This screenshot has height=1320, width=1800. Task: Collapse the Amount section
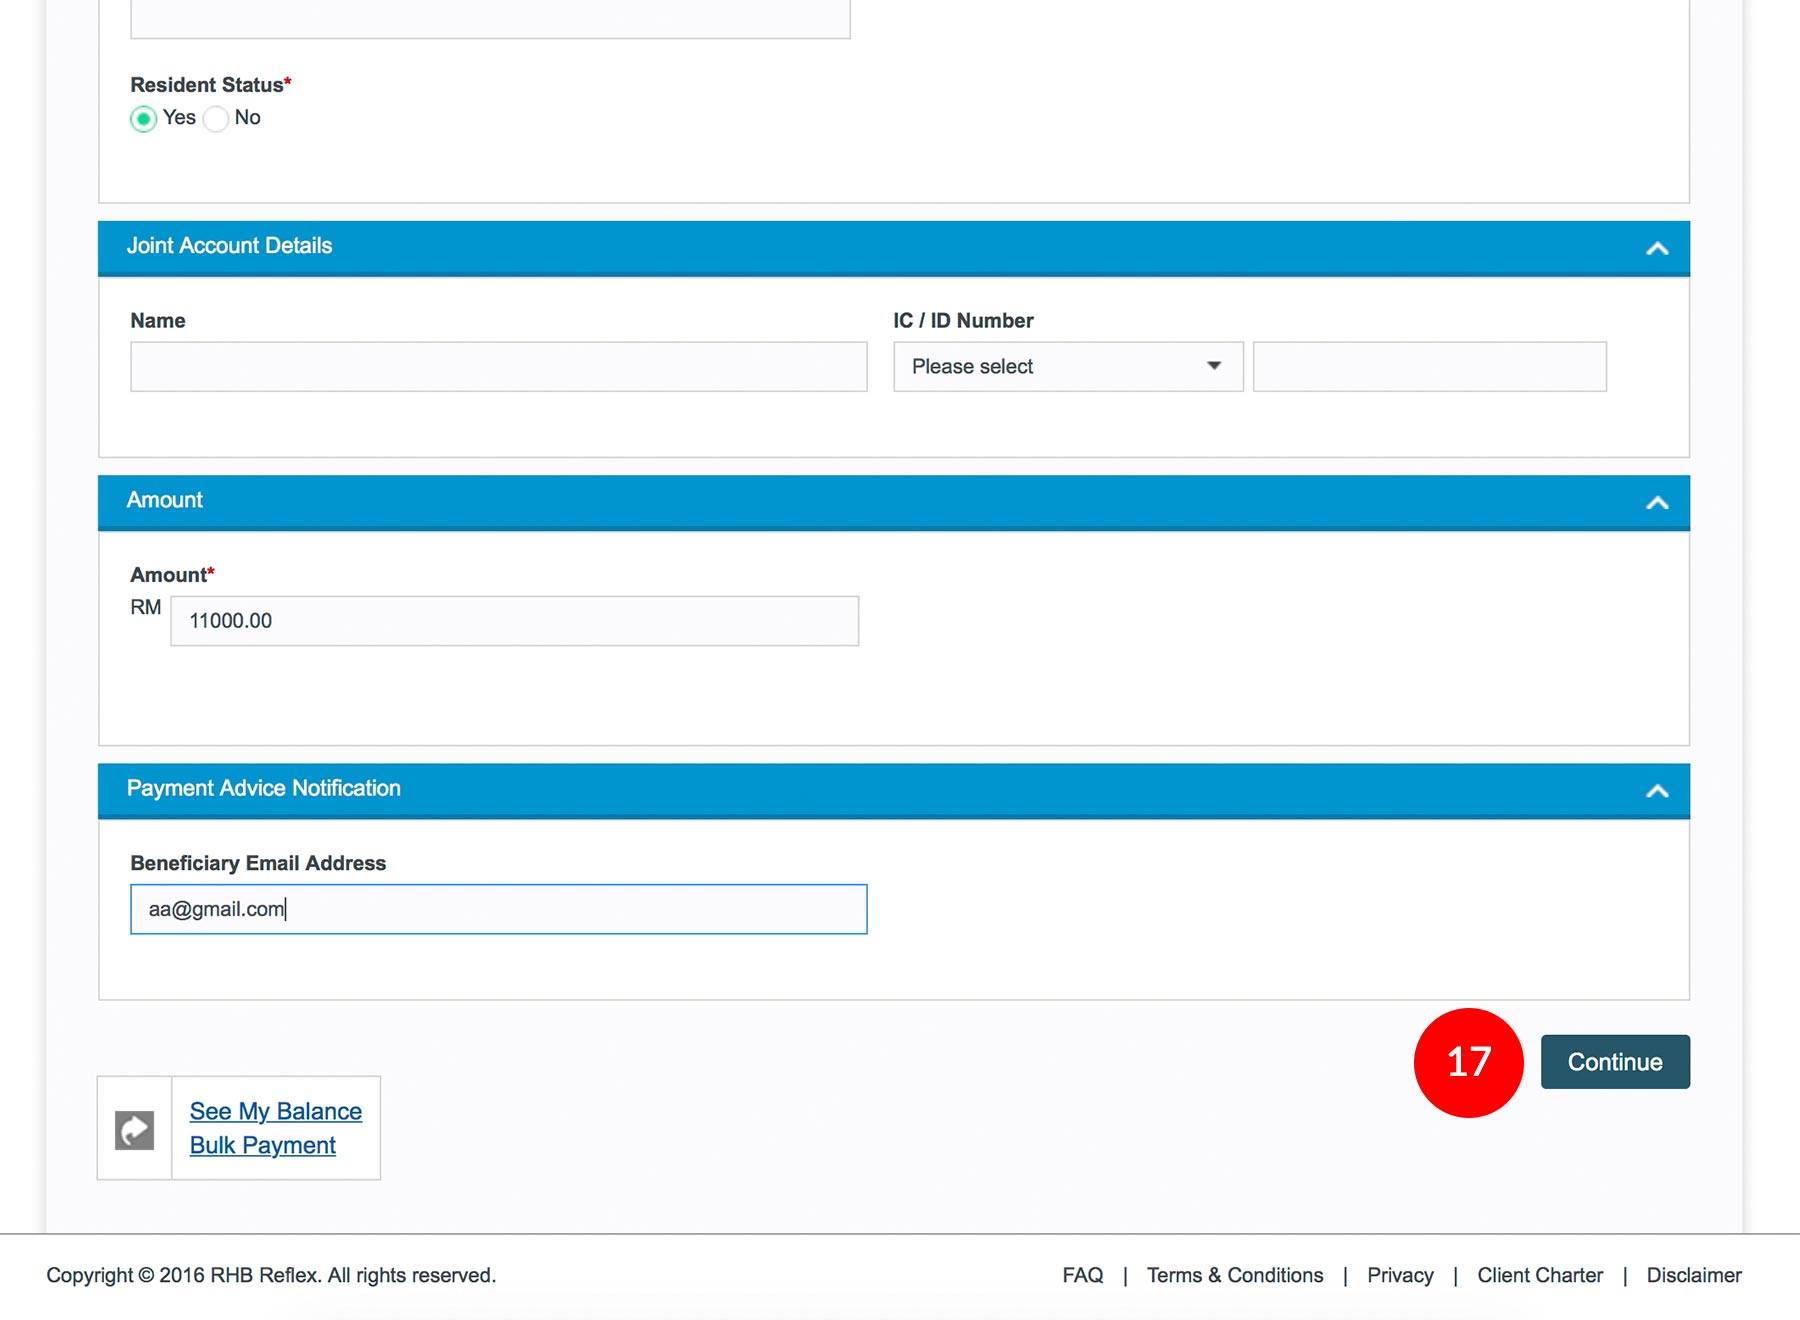1656,502
